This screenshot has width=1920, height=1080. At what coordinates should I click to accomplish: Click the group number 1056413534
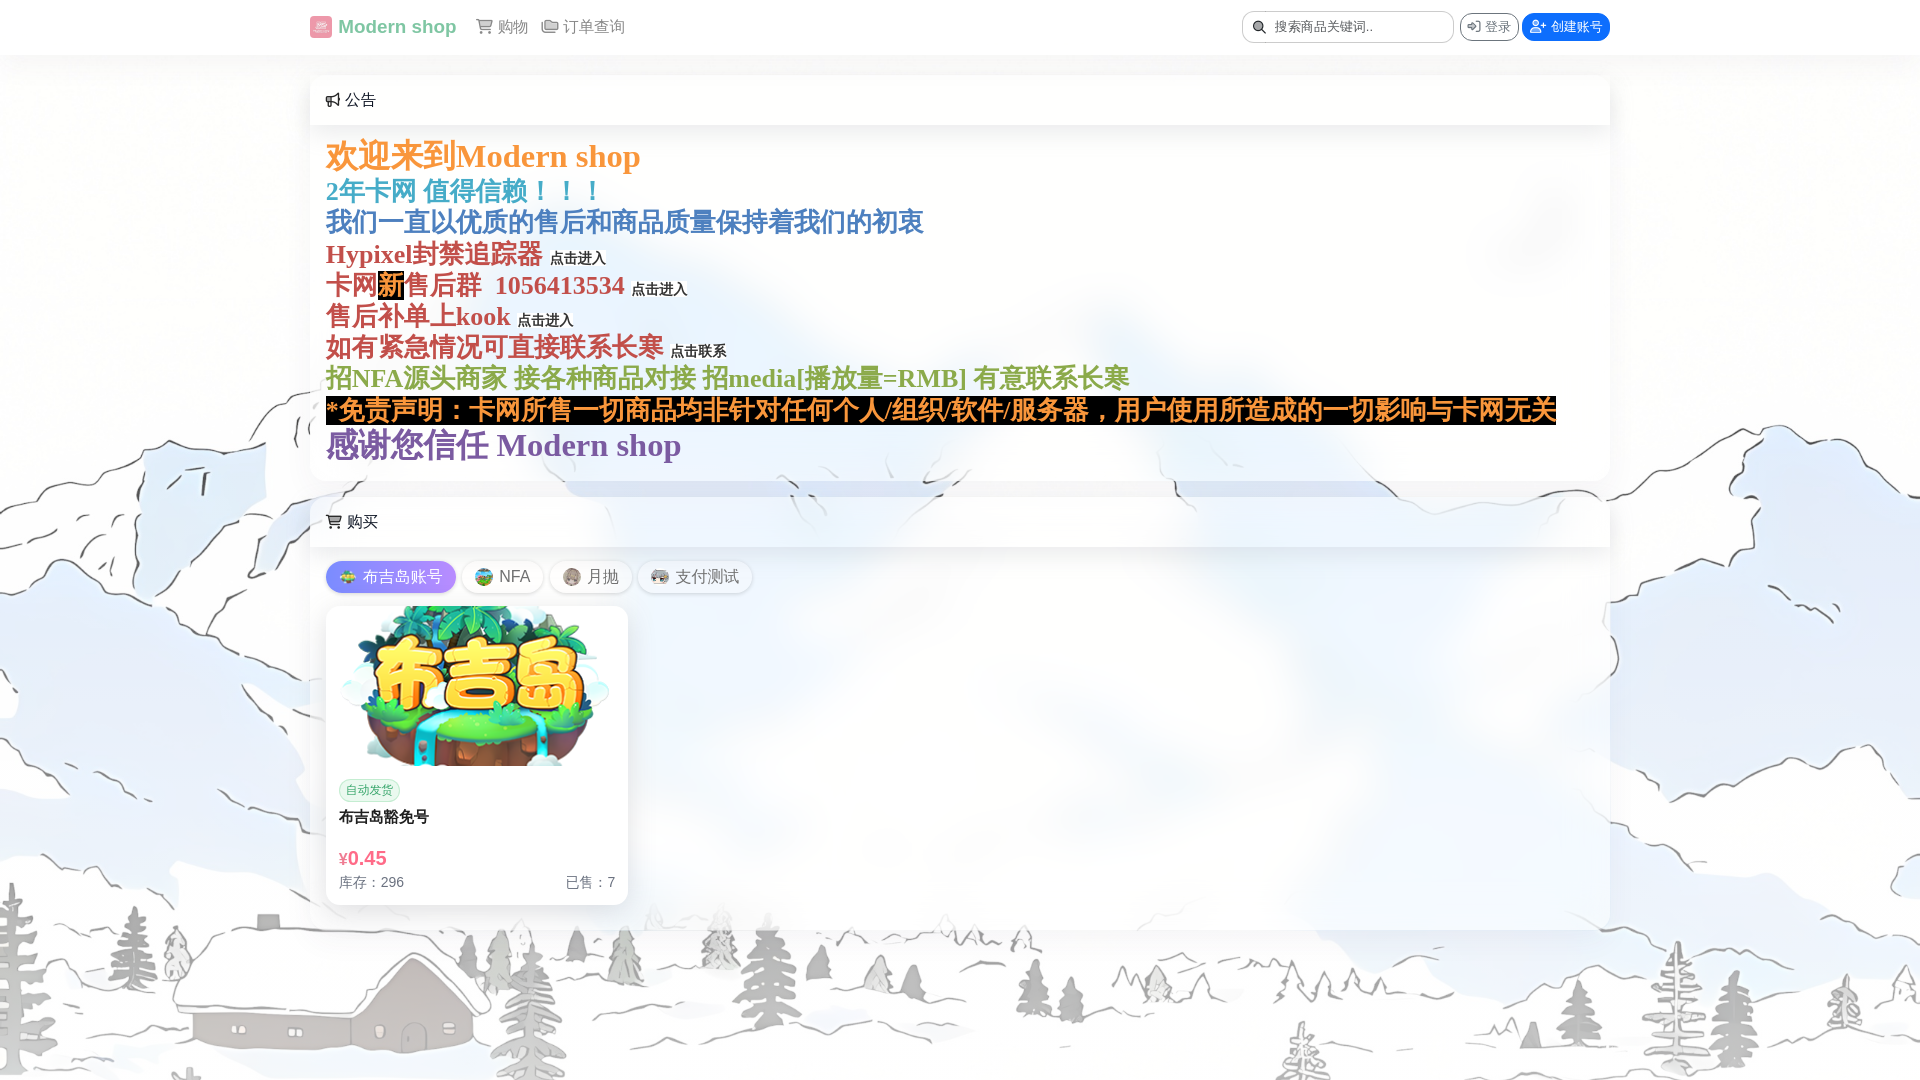(560, 285)
